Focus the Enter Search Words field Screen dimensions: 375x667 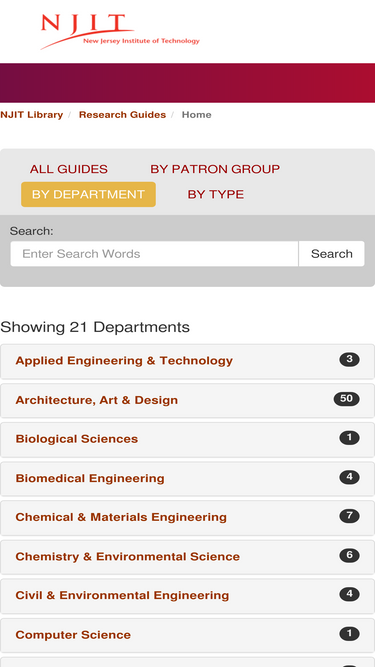click(x=154, y=254)
